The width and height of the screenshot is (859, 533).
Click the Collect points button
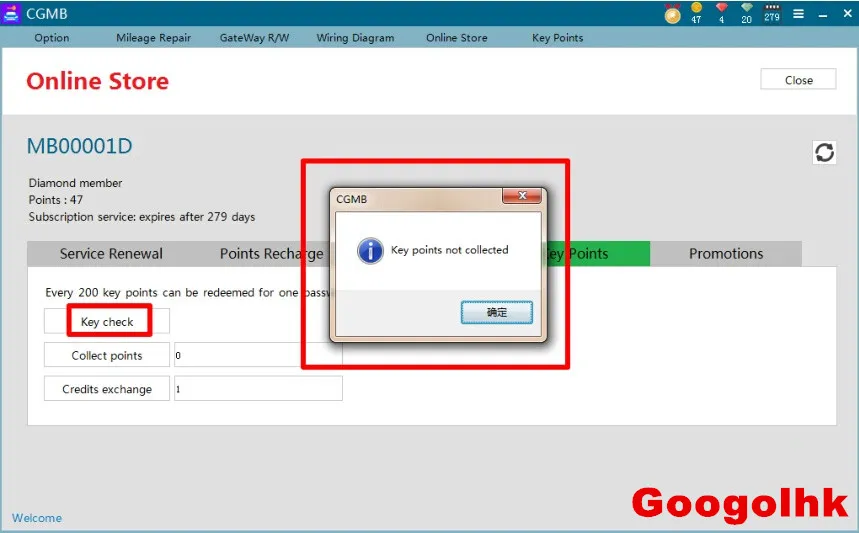tap(107, 356)
